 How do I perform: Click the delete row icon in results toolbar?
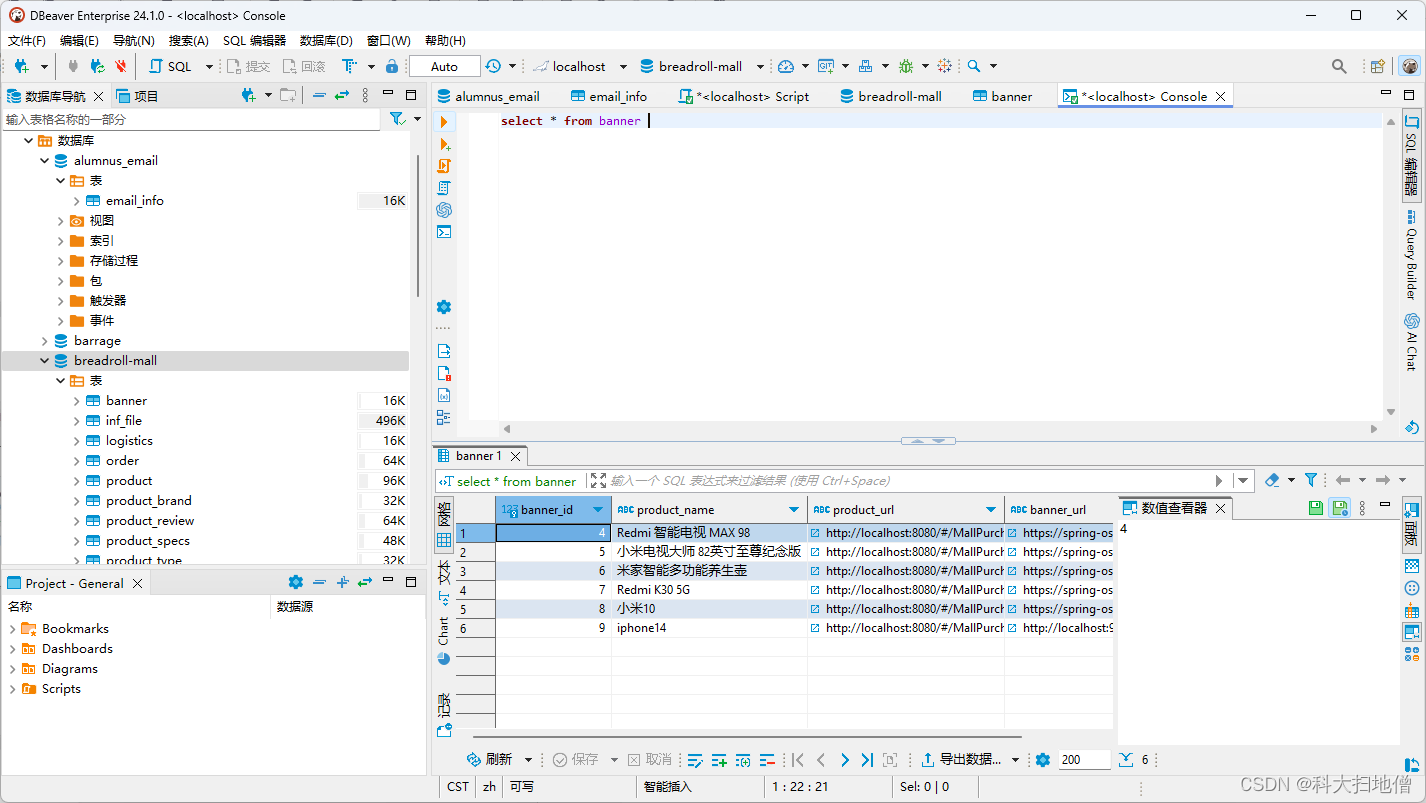767,760
